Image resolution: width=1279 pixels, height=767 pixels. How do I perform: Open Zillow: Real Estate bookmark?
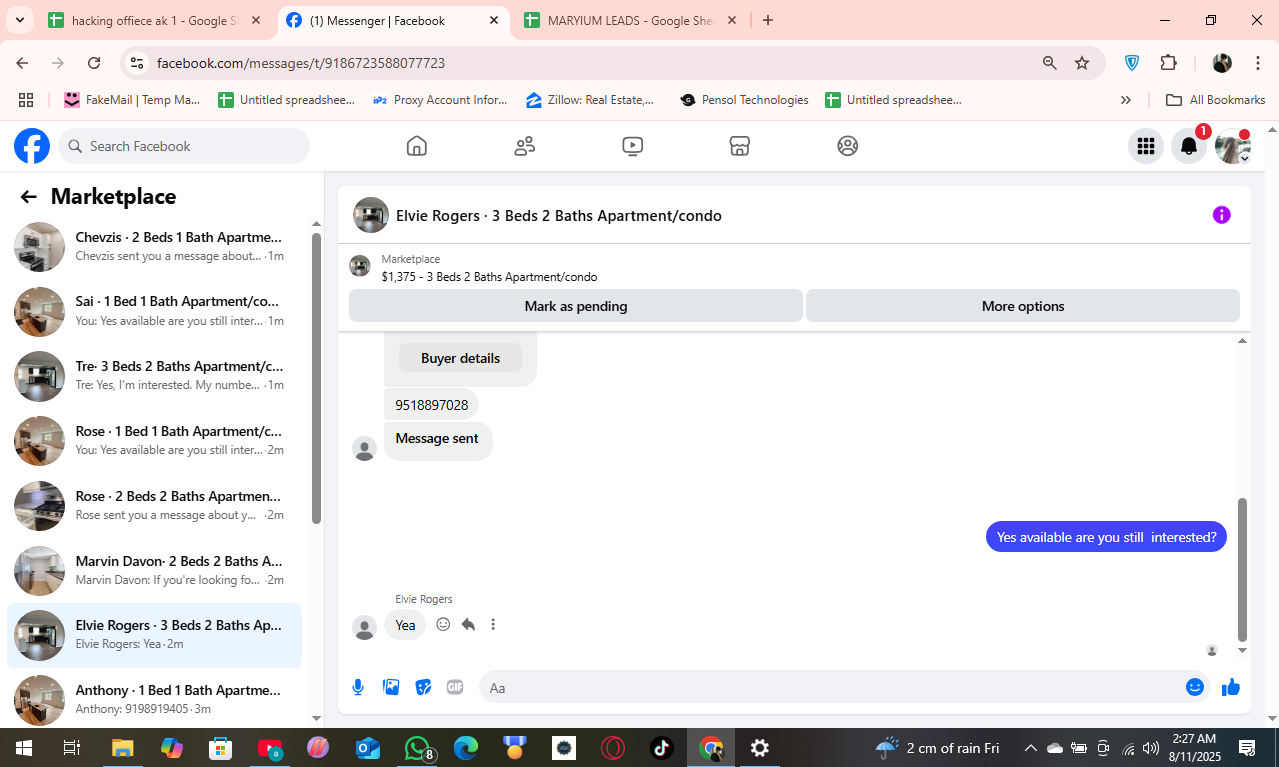click(590, 100)
